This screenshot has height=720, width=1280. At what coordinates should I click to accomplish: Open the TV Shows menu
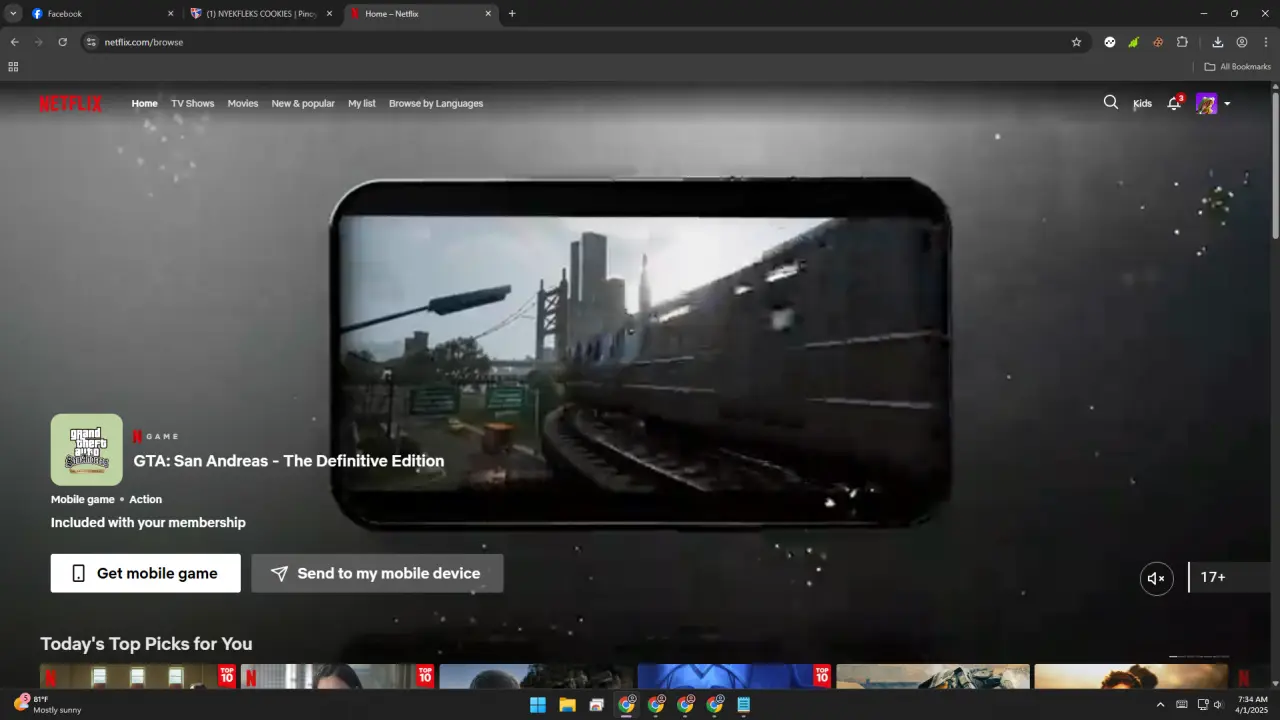(192, 103)
